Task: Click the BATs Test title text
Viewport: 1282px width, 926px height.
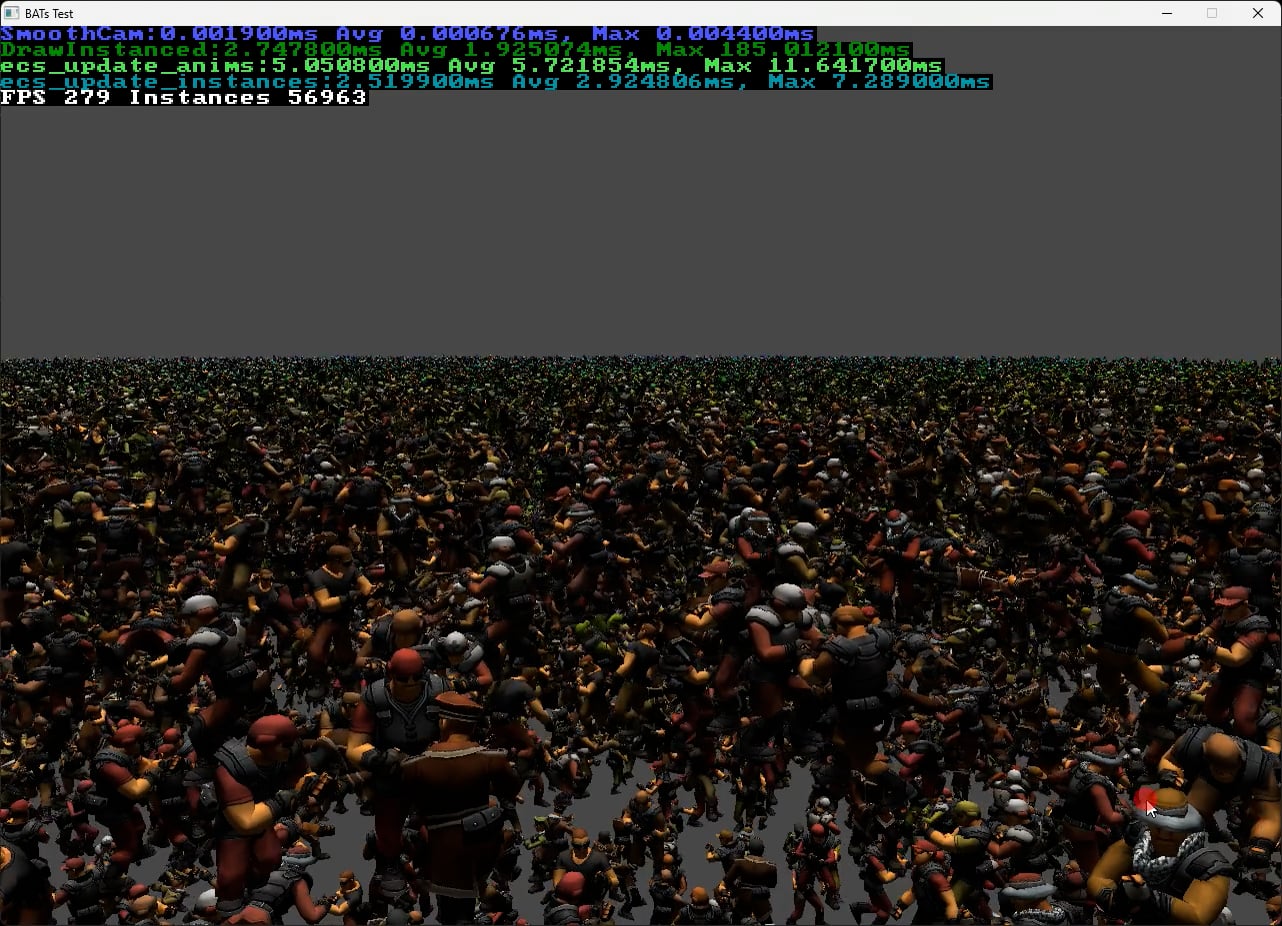Action: tap(49, 14)
